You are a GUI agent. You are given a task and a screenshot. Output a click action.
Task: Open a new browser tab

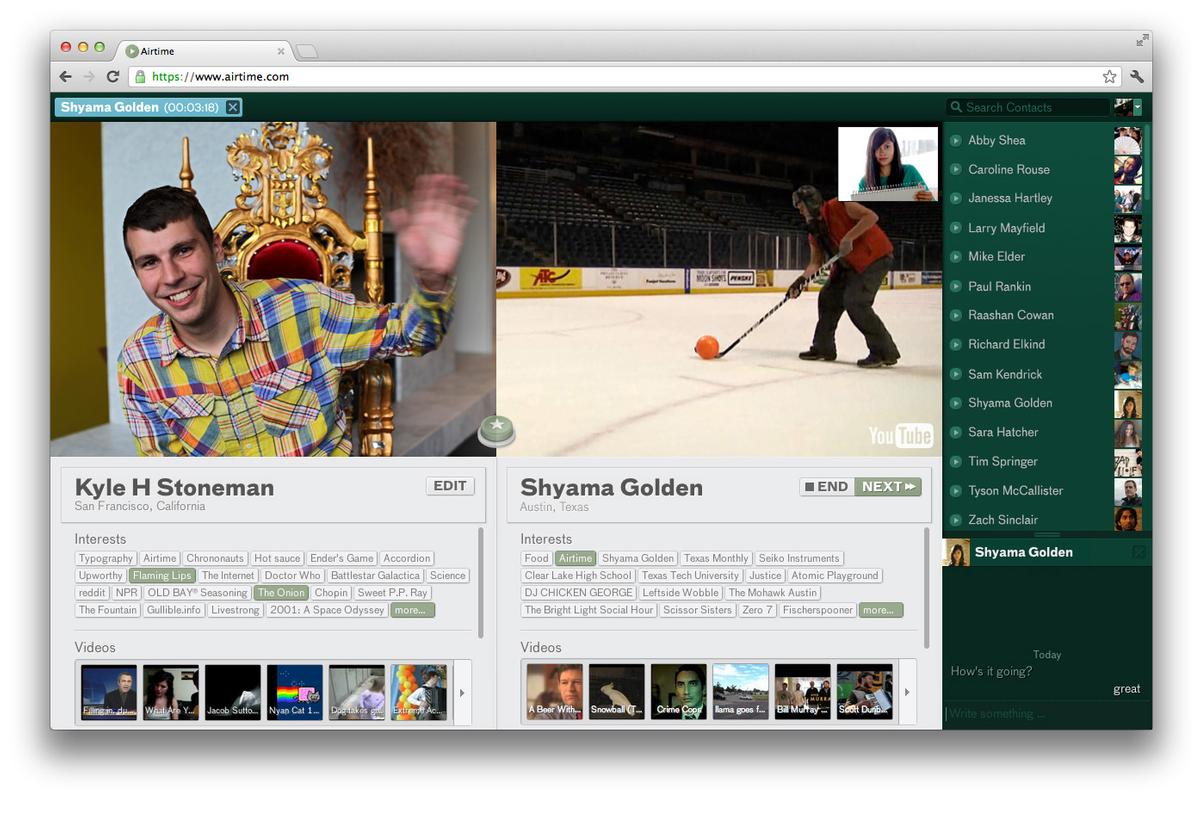click(307, 51)
